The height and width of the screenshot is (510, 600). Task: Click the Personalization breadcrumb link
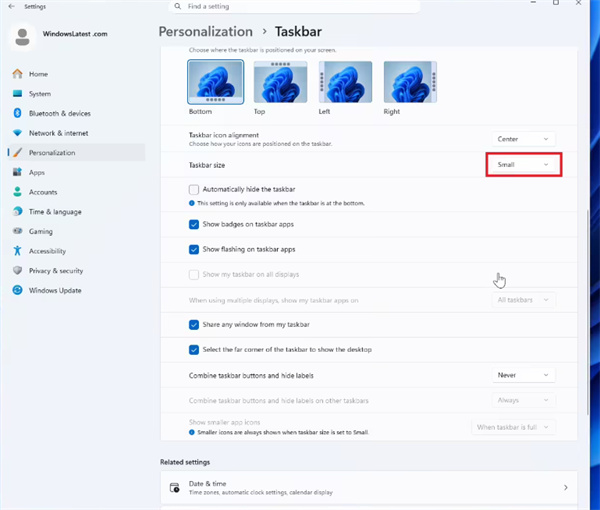tap(205, 32)
